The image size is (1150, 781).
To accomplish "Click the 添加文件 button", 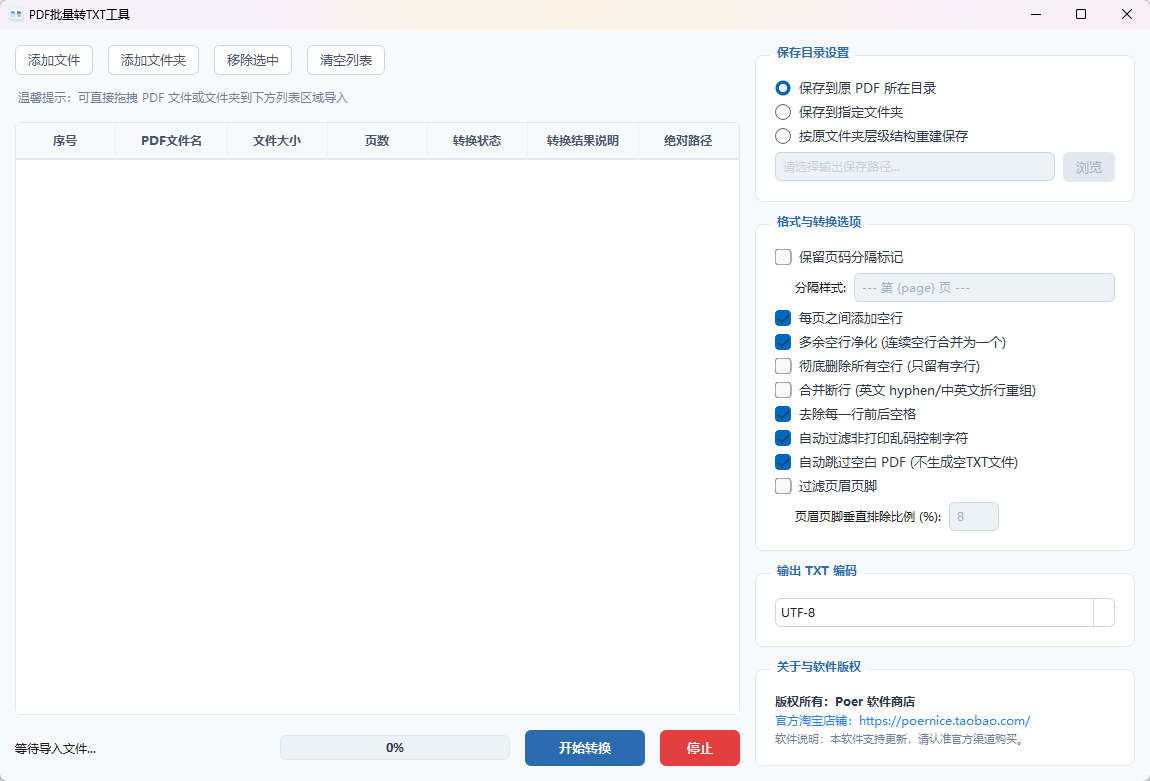I will point(54,60).
